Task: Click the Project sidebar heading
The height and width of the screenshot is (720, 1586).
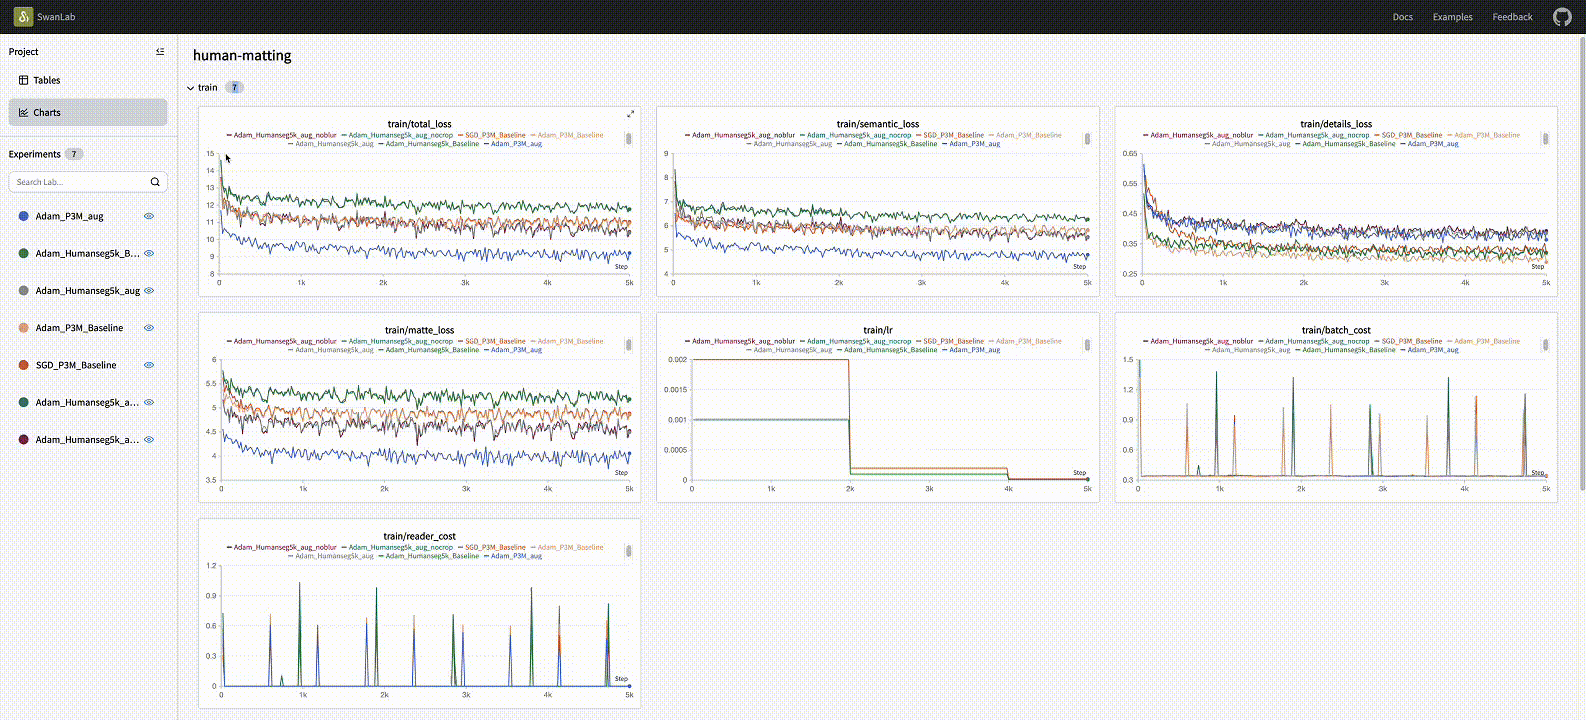Action: click(24, 52)
